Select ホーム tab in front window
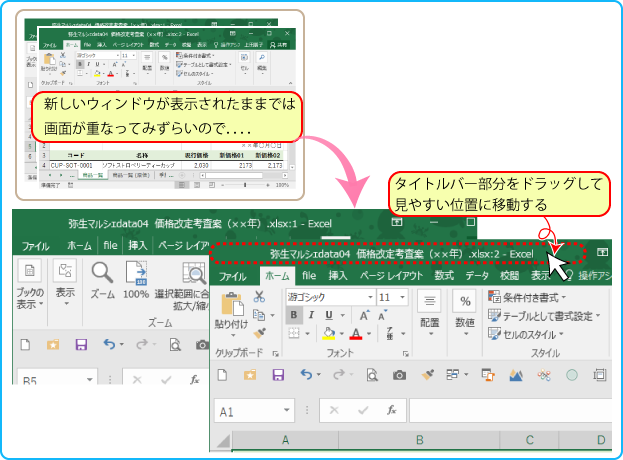Screen dimensions: 623x460 (x=277, y=276)
